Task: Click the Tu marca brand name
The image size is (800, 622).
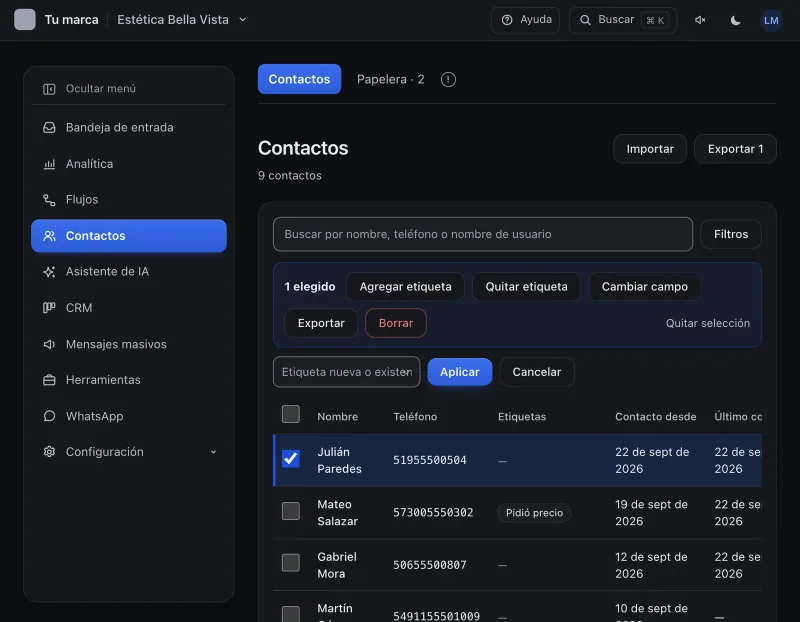Action: (71, 20)
